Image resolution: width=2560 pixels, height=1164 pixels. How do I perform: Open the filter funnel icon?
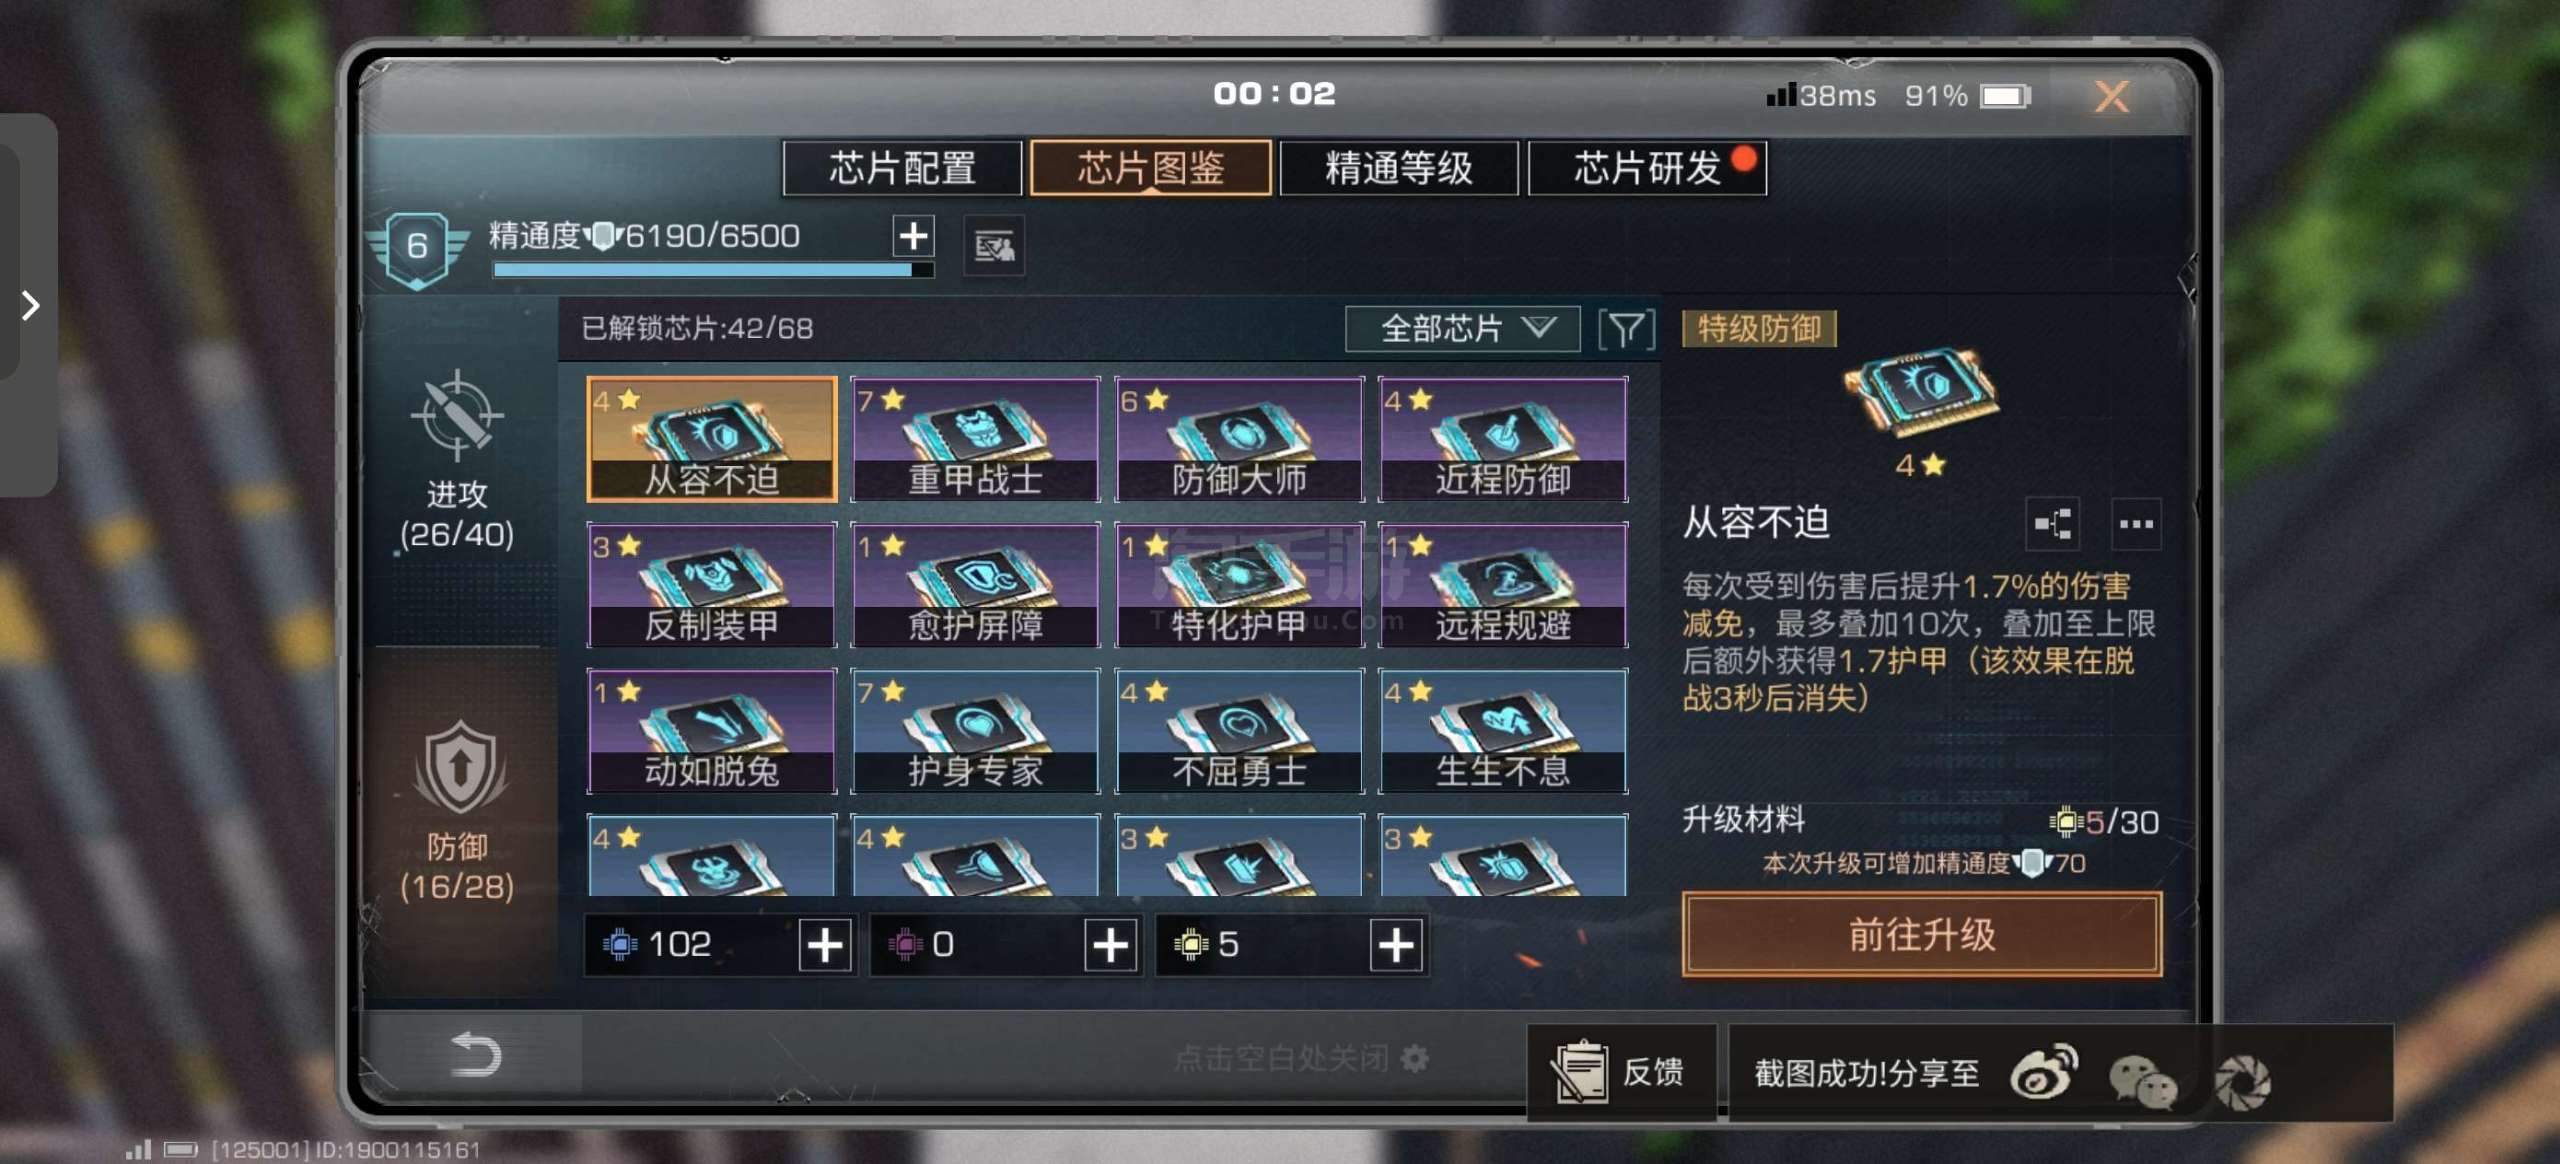point(1626,329)
